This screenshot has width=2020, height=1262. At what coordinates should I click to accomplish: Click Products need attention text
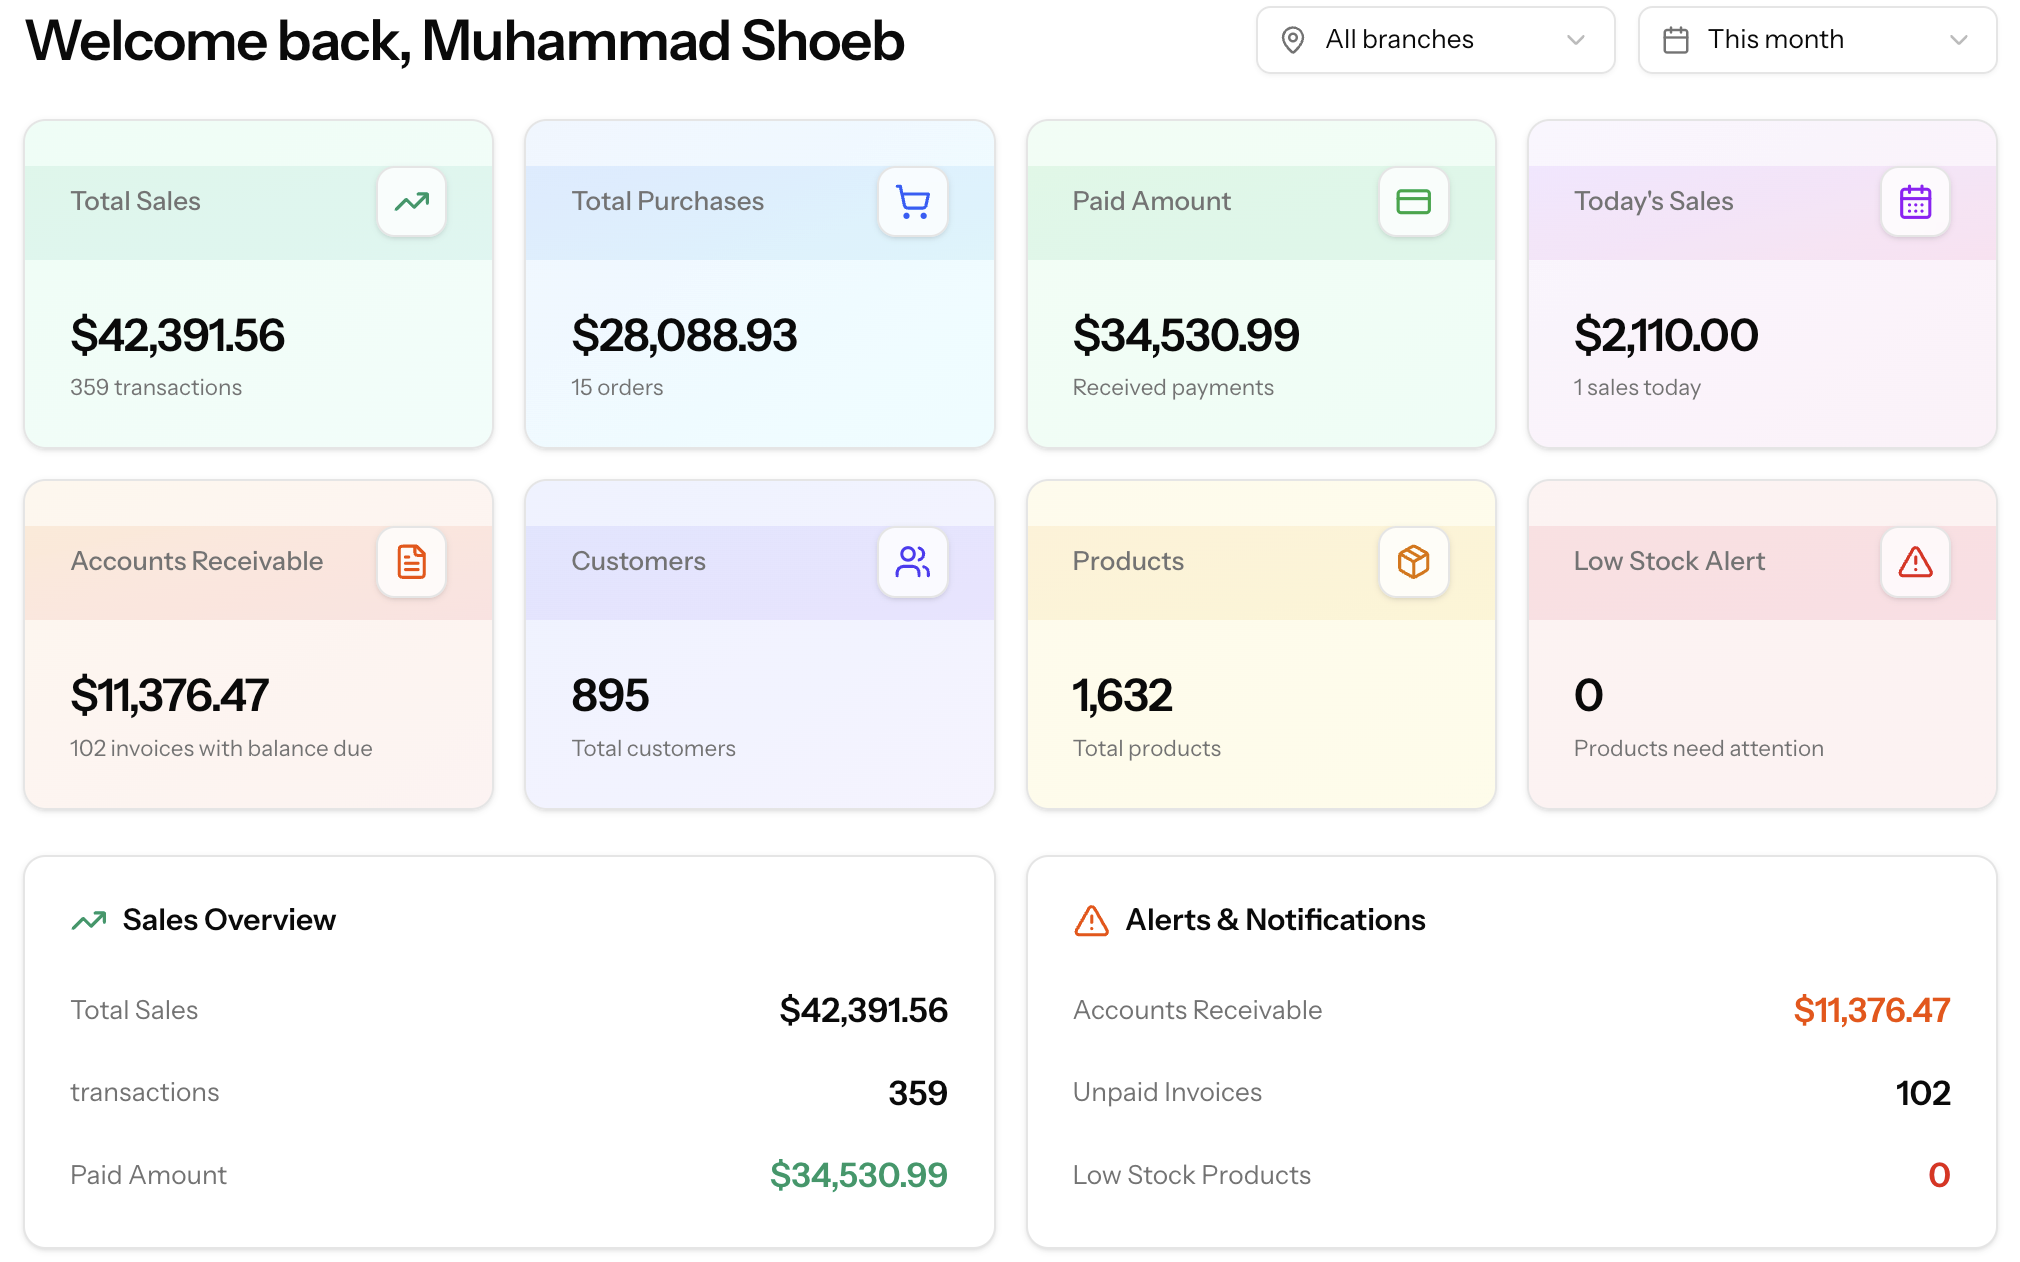pos(1698,749)
